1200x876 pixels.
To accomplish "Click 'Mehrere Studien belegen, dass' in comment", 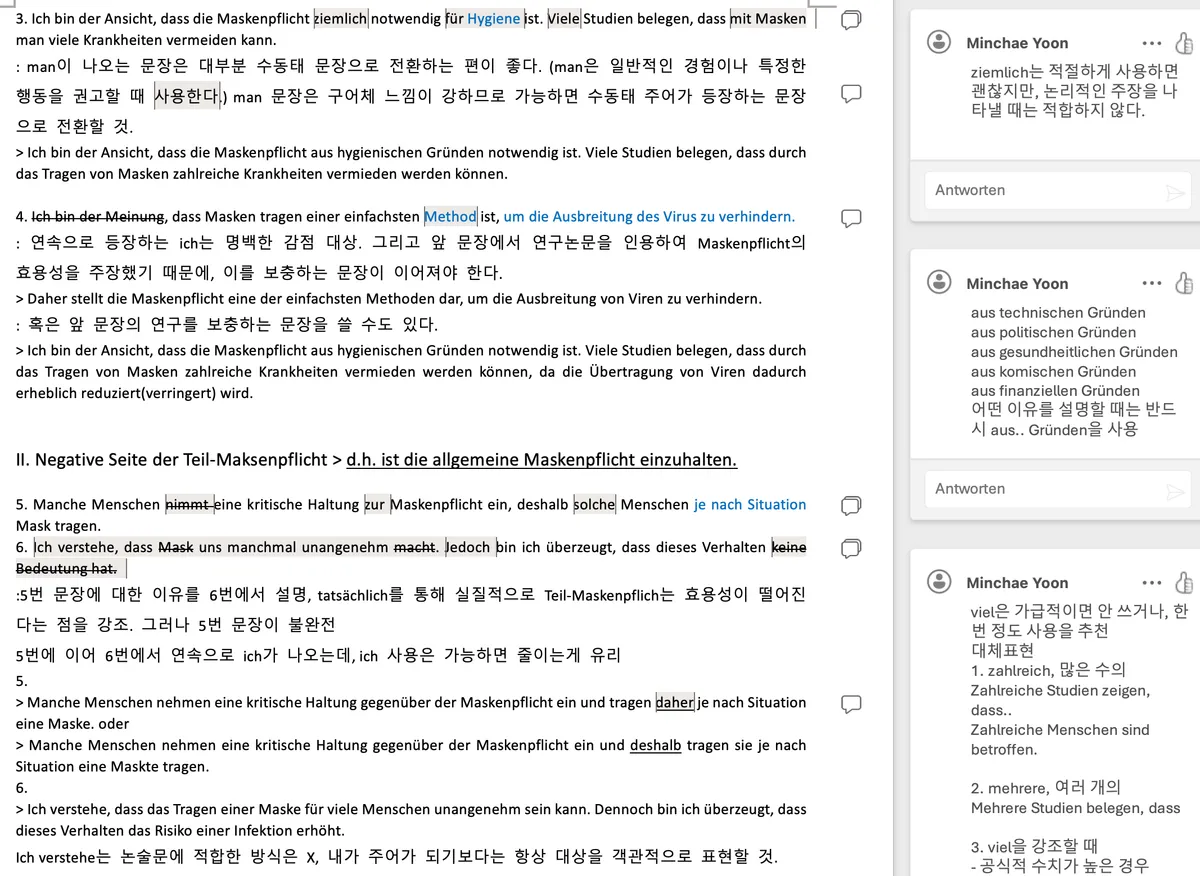I will (1075, 808).
